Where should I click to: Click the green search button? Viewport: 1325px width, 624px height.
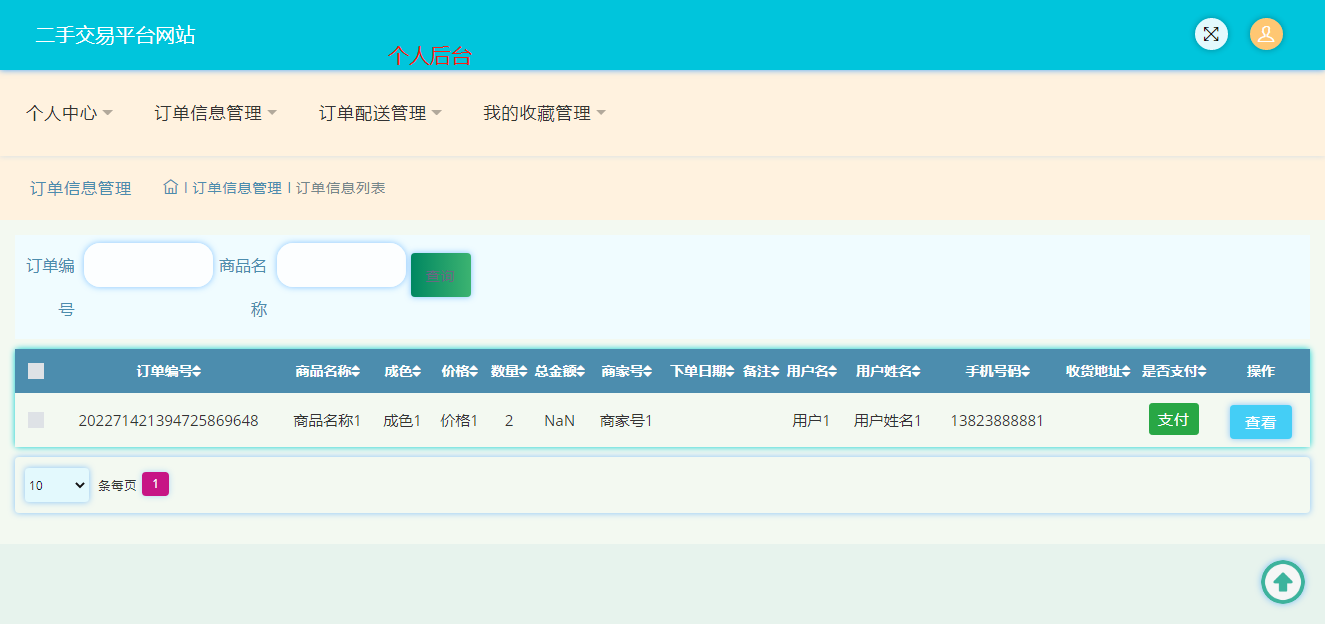(x=440, y=275)
